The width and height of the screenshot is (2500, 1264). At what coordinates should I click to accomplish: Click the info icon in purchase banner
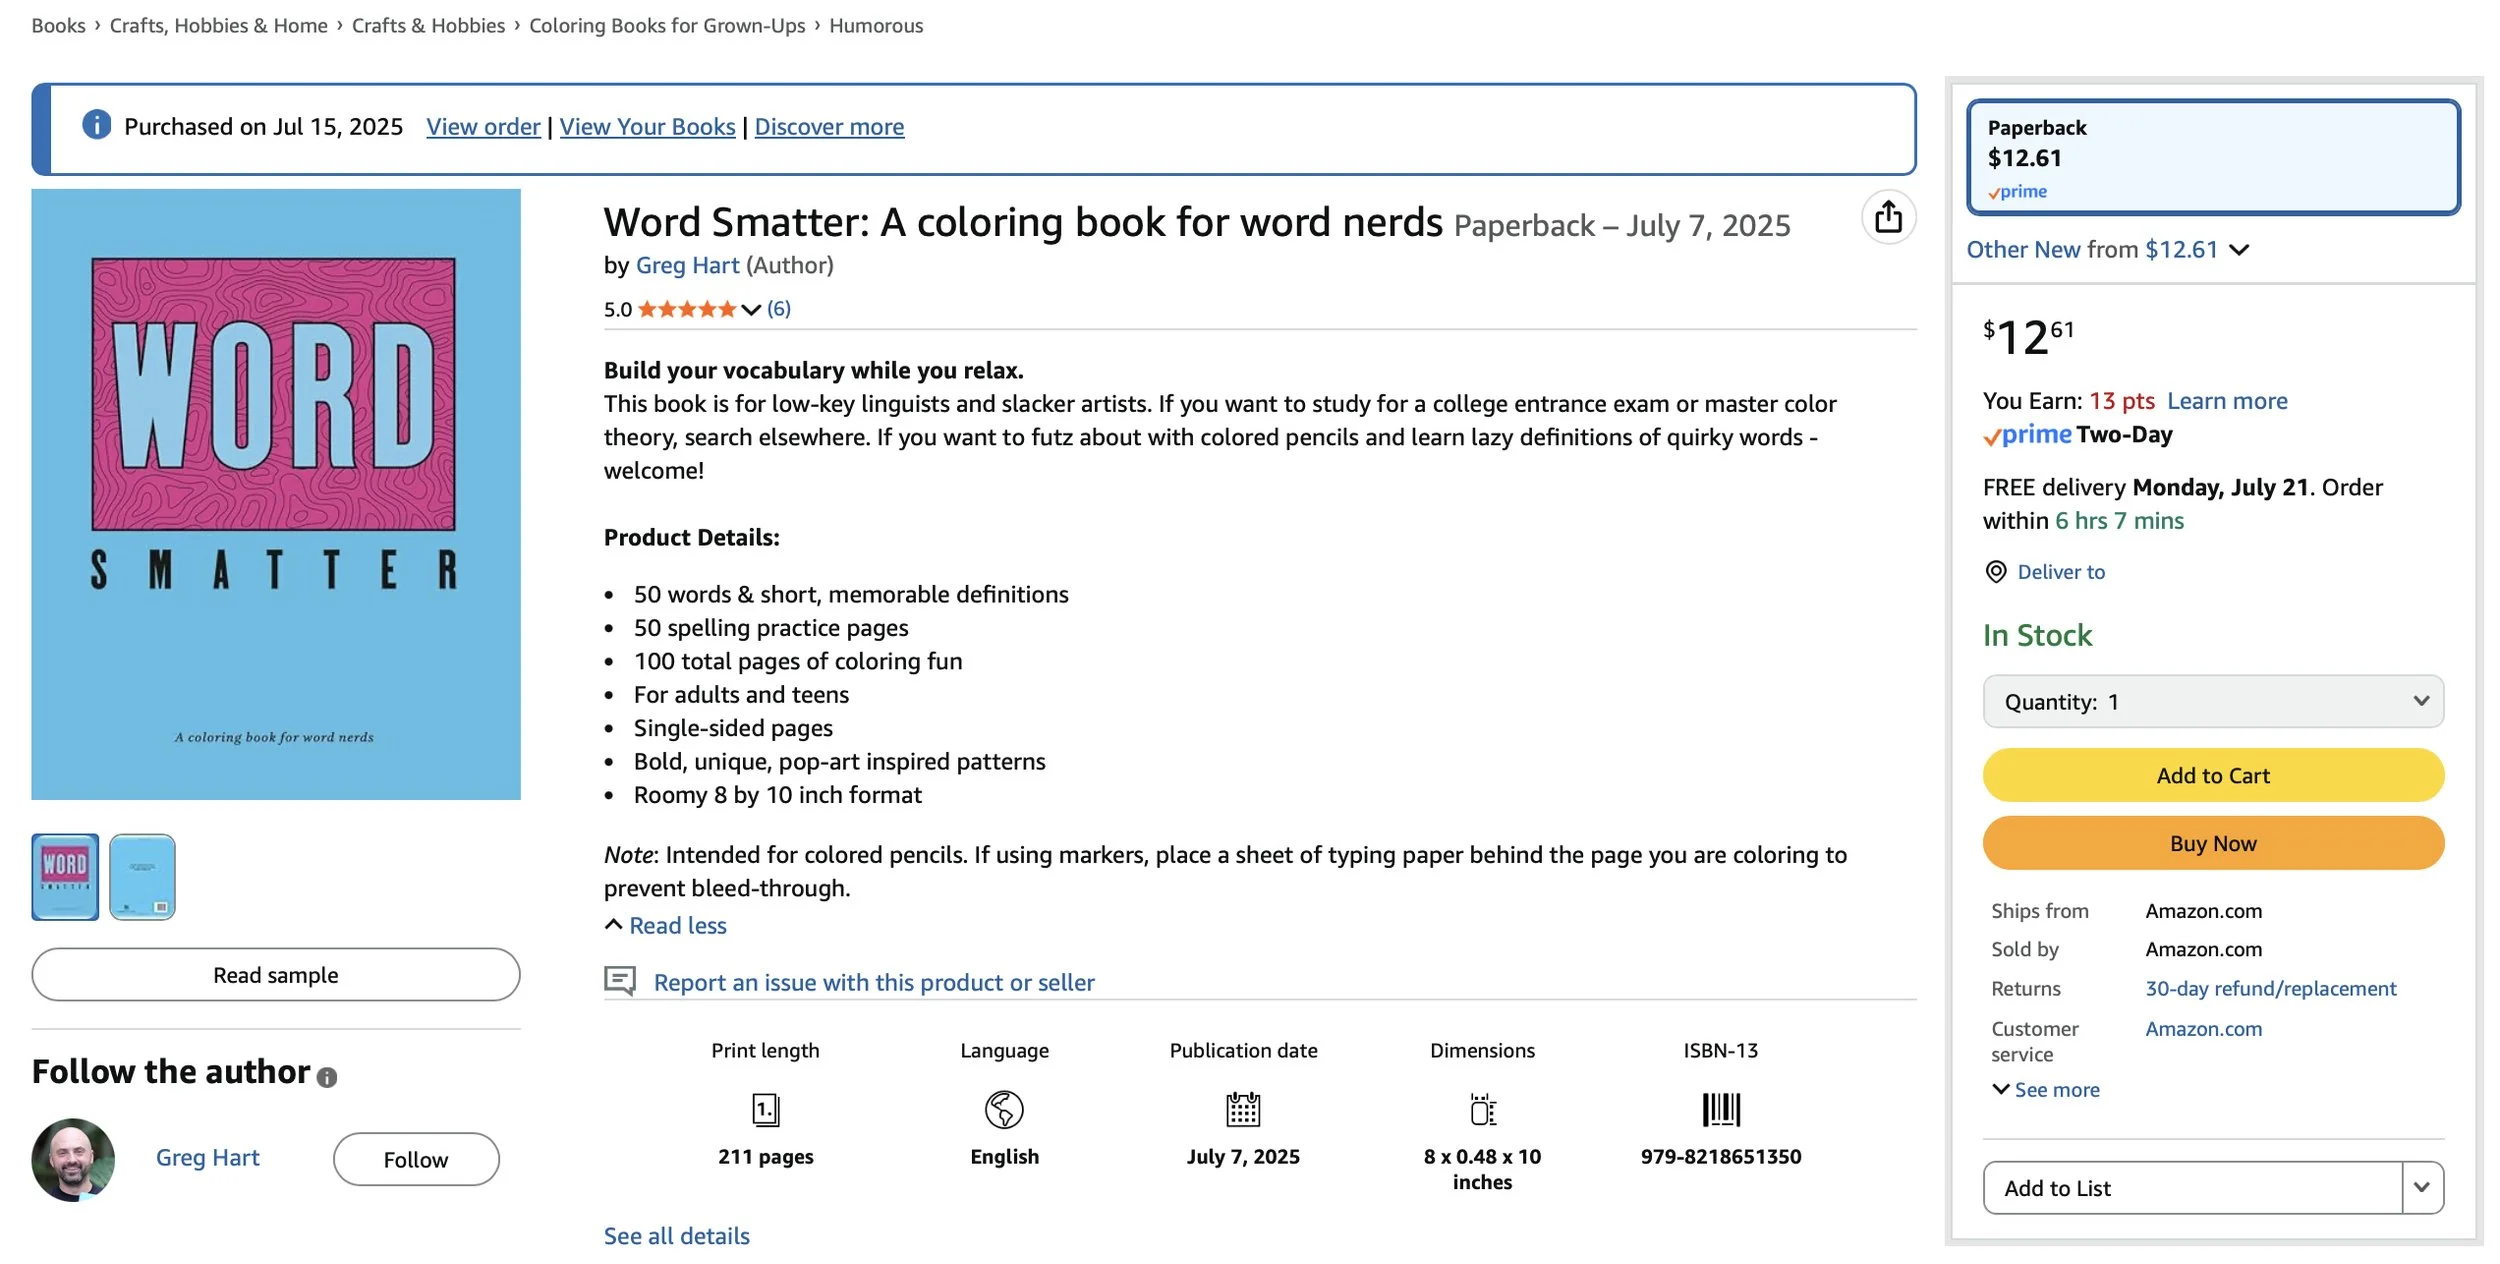(x=96, y=125)
